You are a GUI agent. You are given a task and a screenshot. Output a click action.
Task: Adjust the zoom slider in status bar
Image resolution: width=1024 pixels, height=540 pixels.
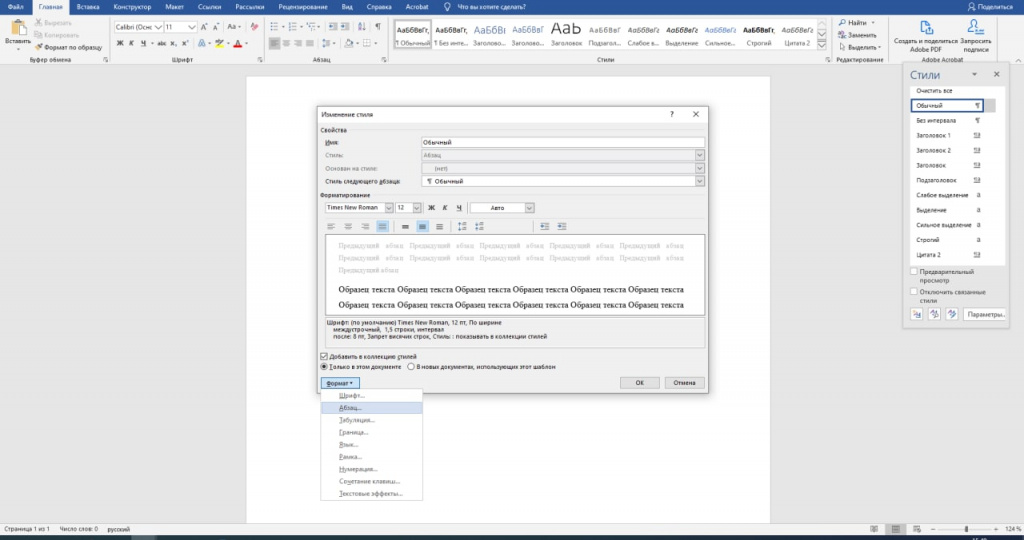tap(966, 529)
